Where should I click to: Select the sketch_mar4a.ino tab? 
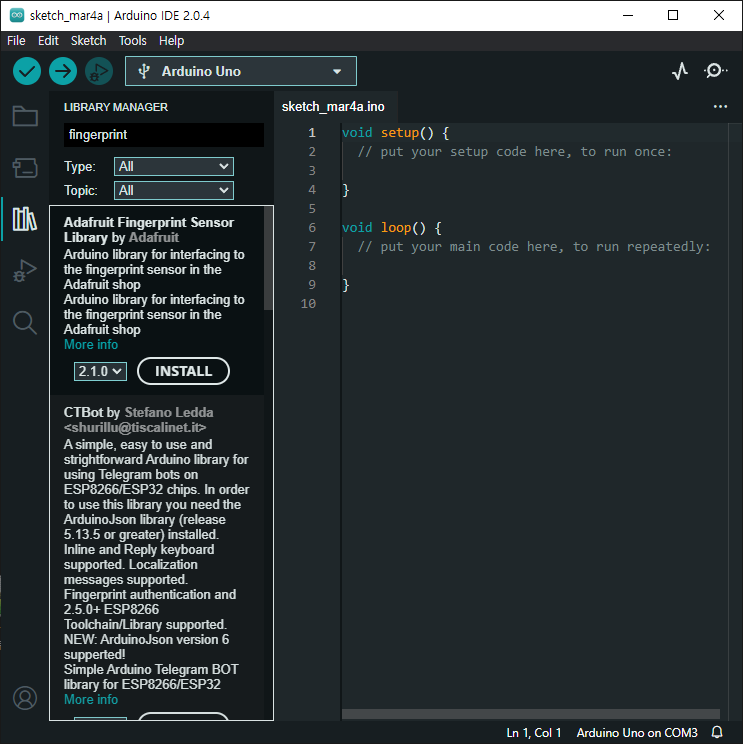click(333, 107)
